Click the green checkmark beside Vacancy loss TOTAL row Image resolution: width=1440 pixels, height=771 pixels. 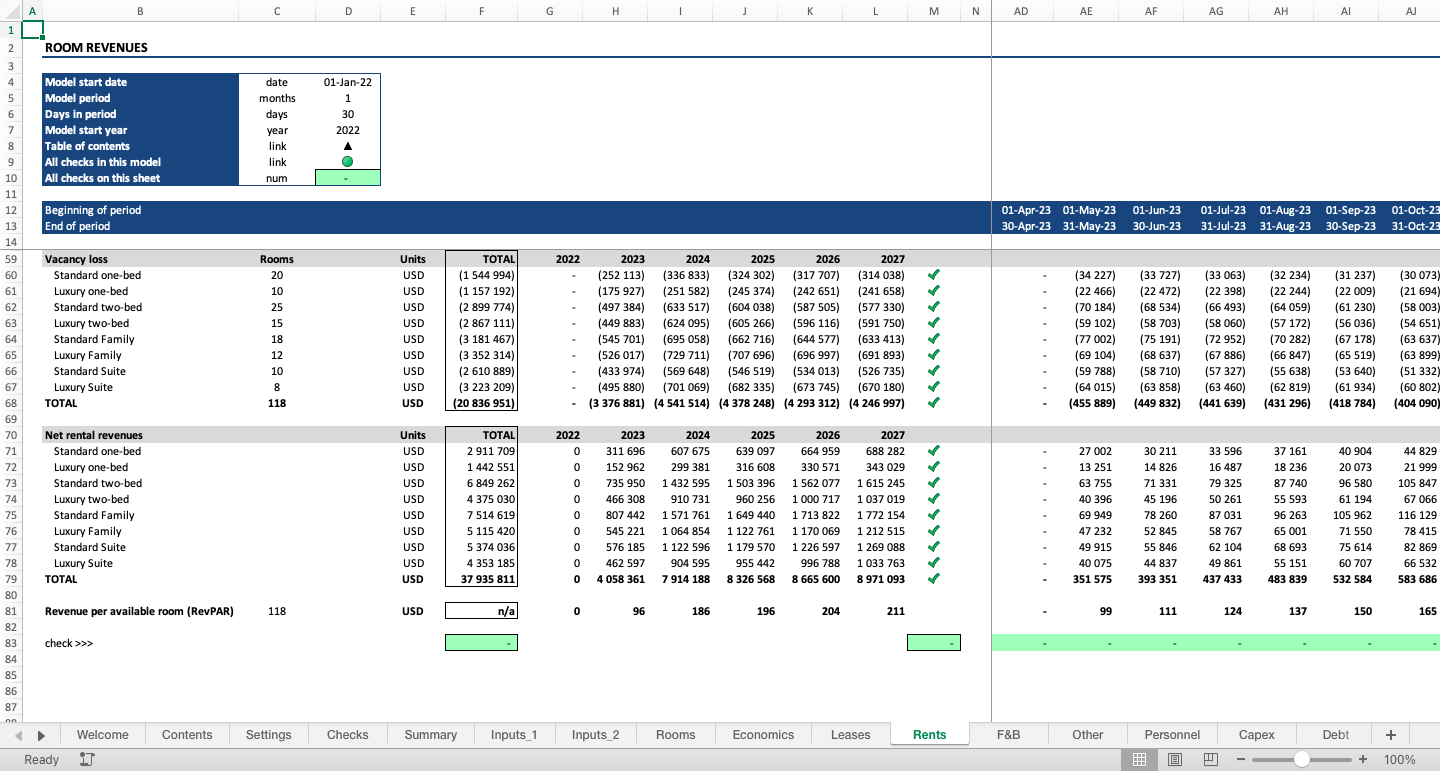(x=933, y=403)
